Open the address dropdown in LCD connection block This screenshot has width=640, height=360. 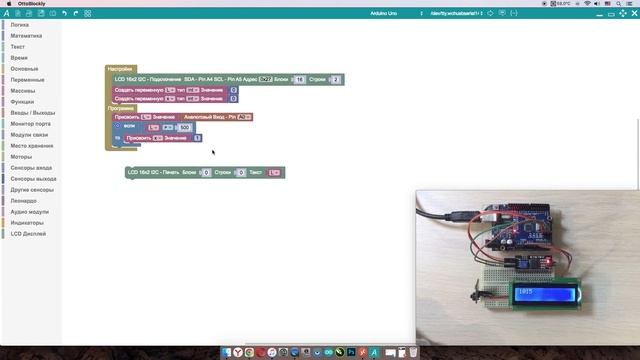(x=265, y=80)
